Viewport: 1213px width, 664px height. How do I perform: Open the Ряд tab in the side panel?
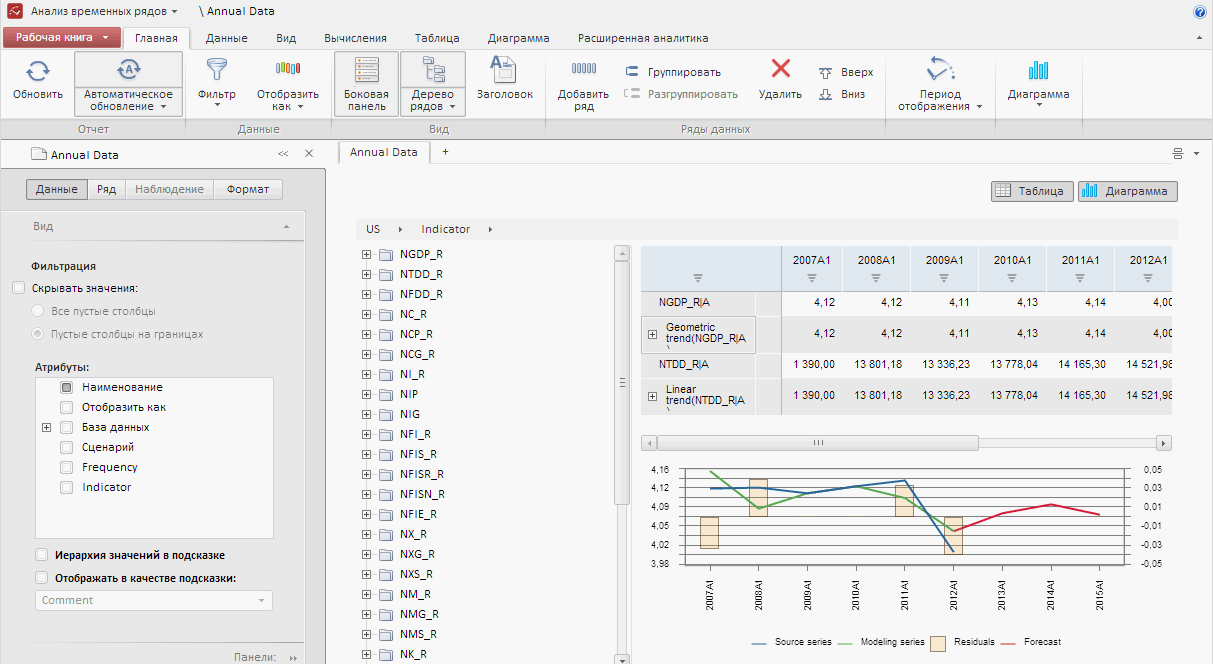tap(106, 189)
